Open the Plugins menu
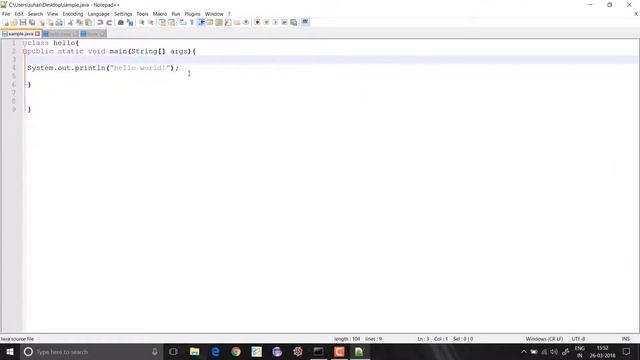This screenshot has height=360, width=640. [x=192, y=14]
